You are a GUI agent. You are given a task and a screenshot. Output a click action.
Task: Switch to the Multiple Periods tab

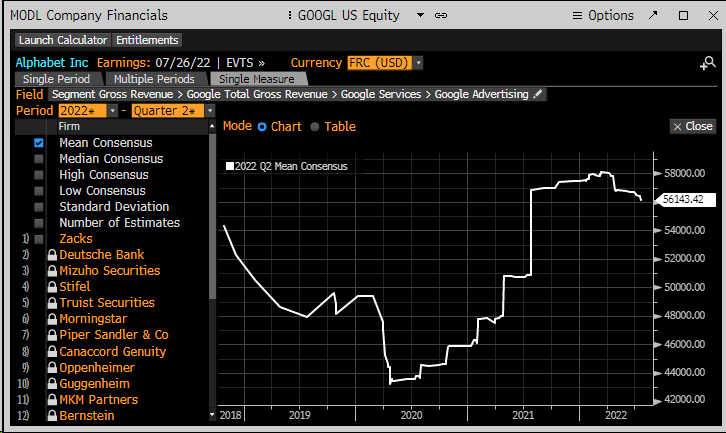tap(154, 79)
